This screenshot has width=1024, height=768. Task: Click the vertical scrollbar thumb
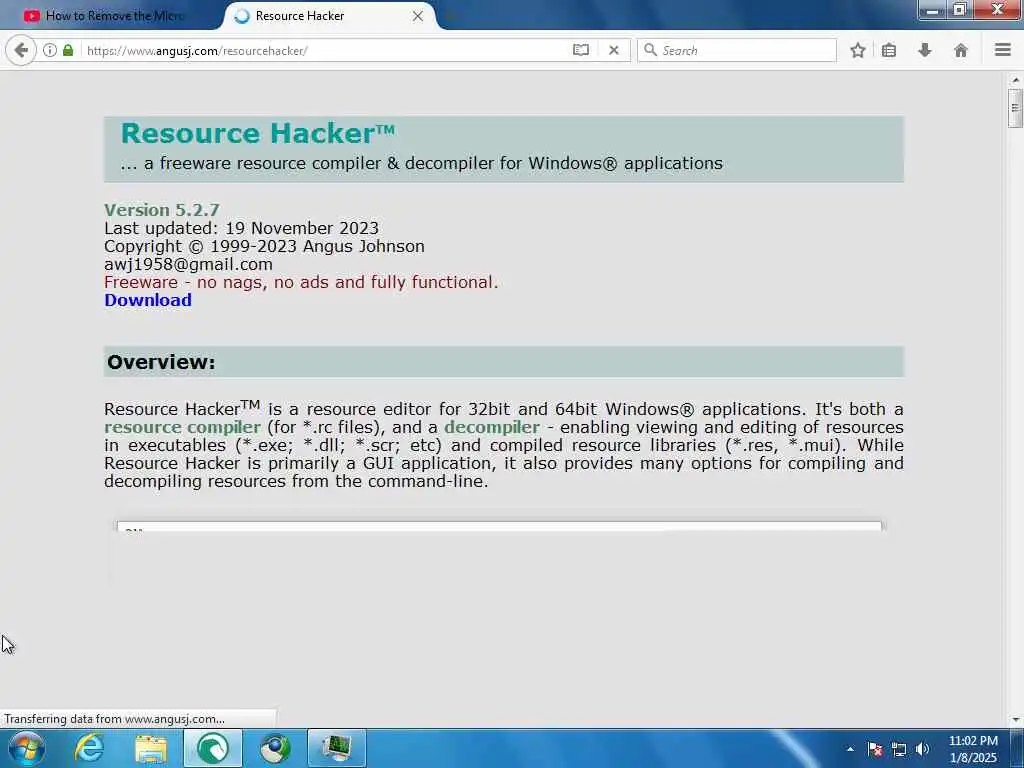pyautogui.click(x=1015, y=108)
